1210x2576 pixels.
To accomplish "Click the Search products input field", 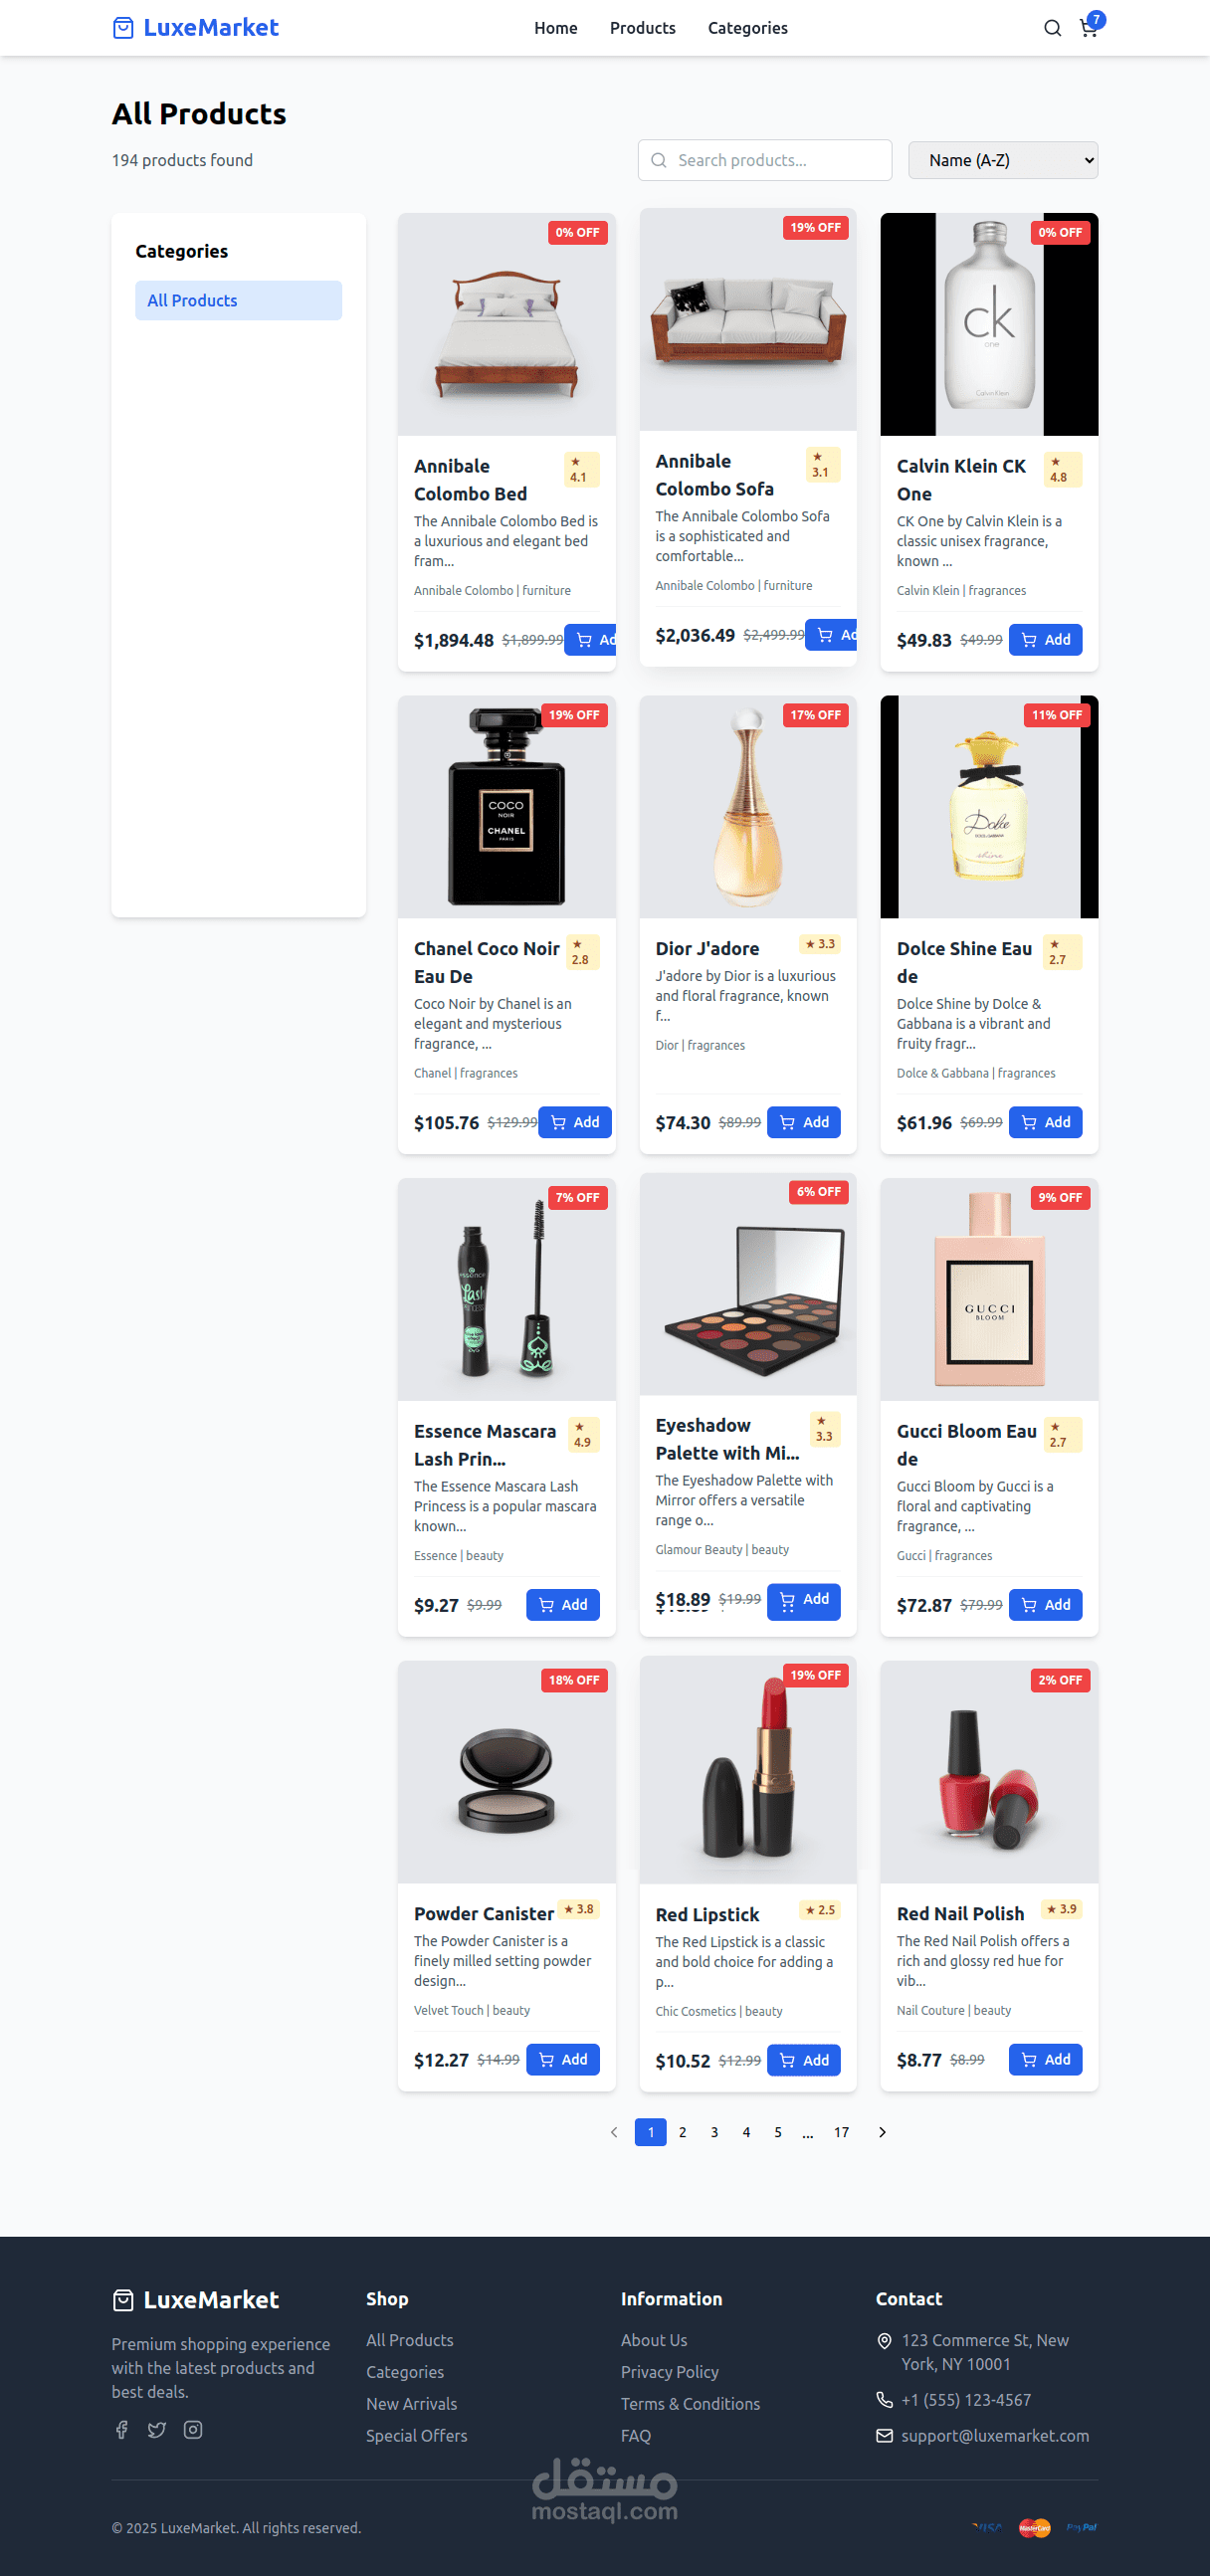I will click(x=765, y=160).
